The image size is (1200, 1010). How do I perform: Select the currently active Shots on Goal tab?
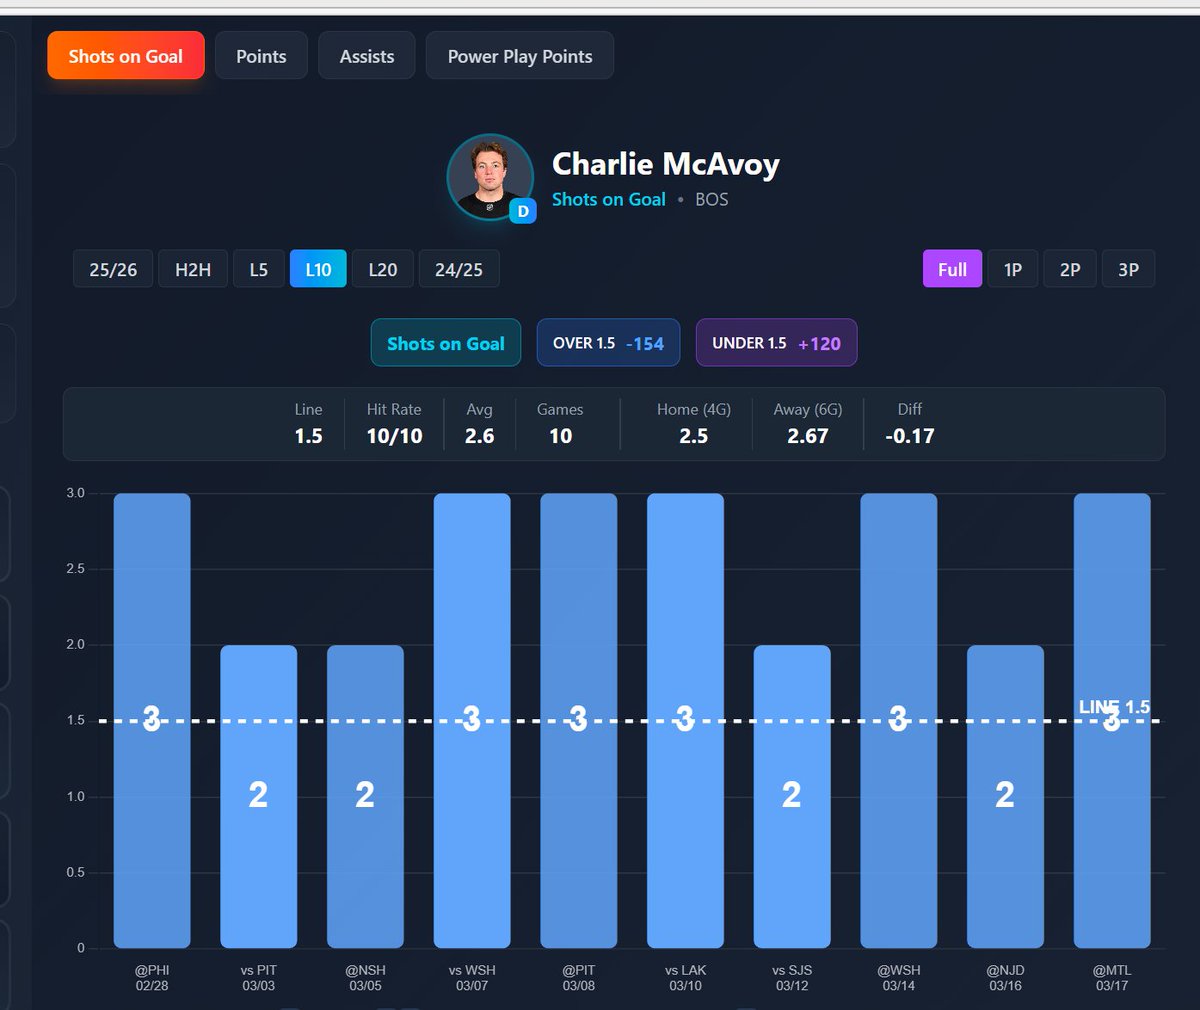(x=125, y=55)
